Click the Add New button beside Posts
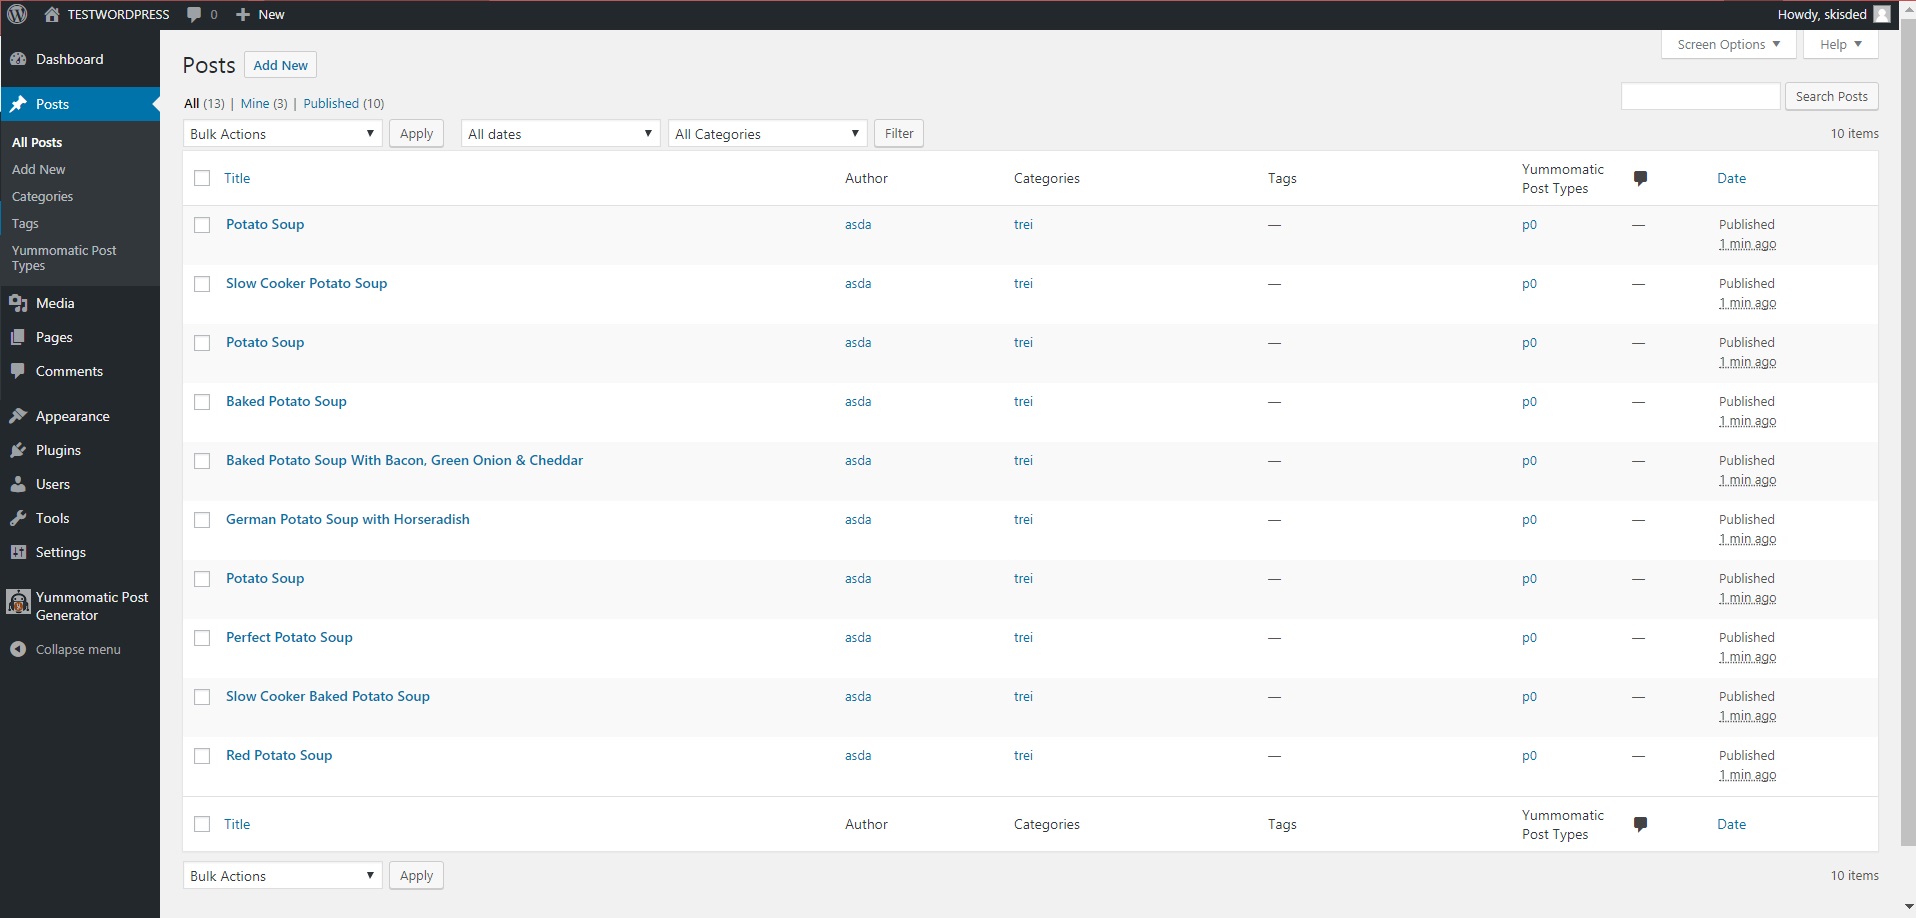1916x918 pixels. pyautogui.click(x=281, y=65)
